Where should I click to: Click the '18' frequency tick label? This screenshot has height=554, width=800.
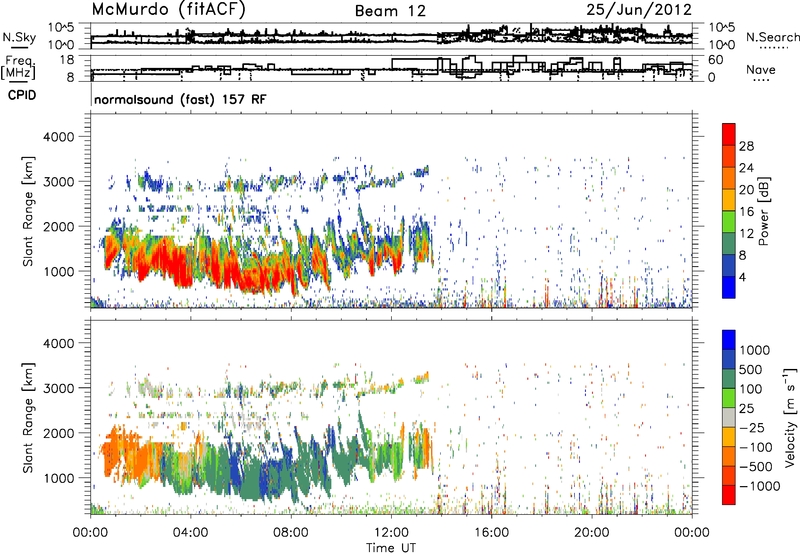(66, 60)
